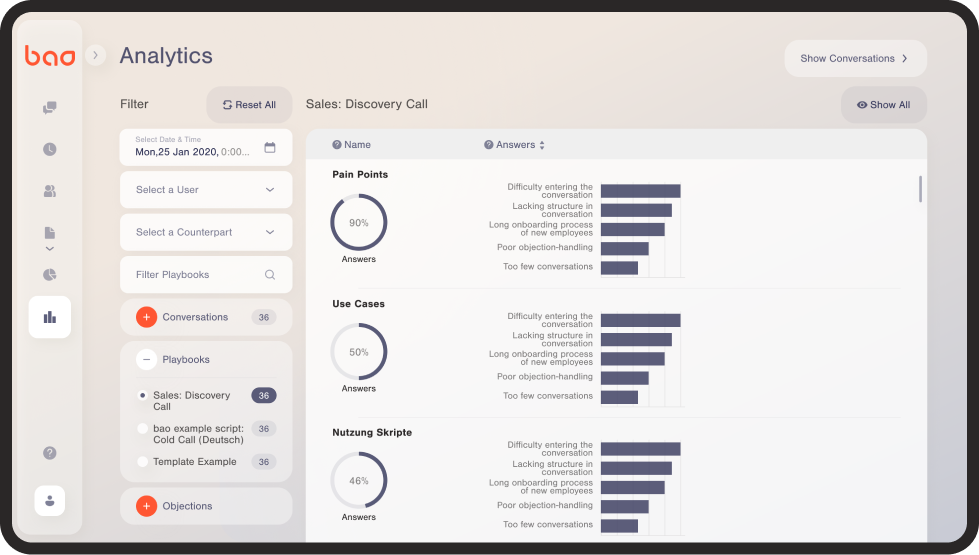The image size is (979, 555).
Task: Click the Reset All button
Action: point(249,105)
